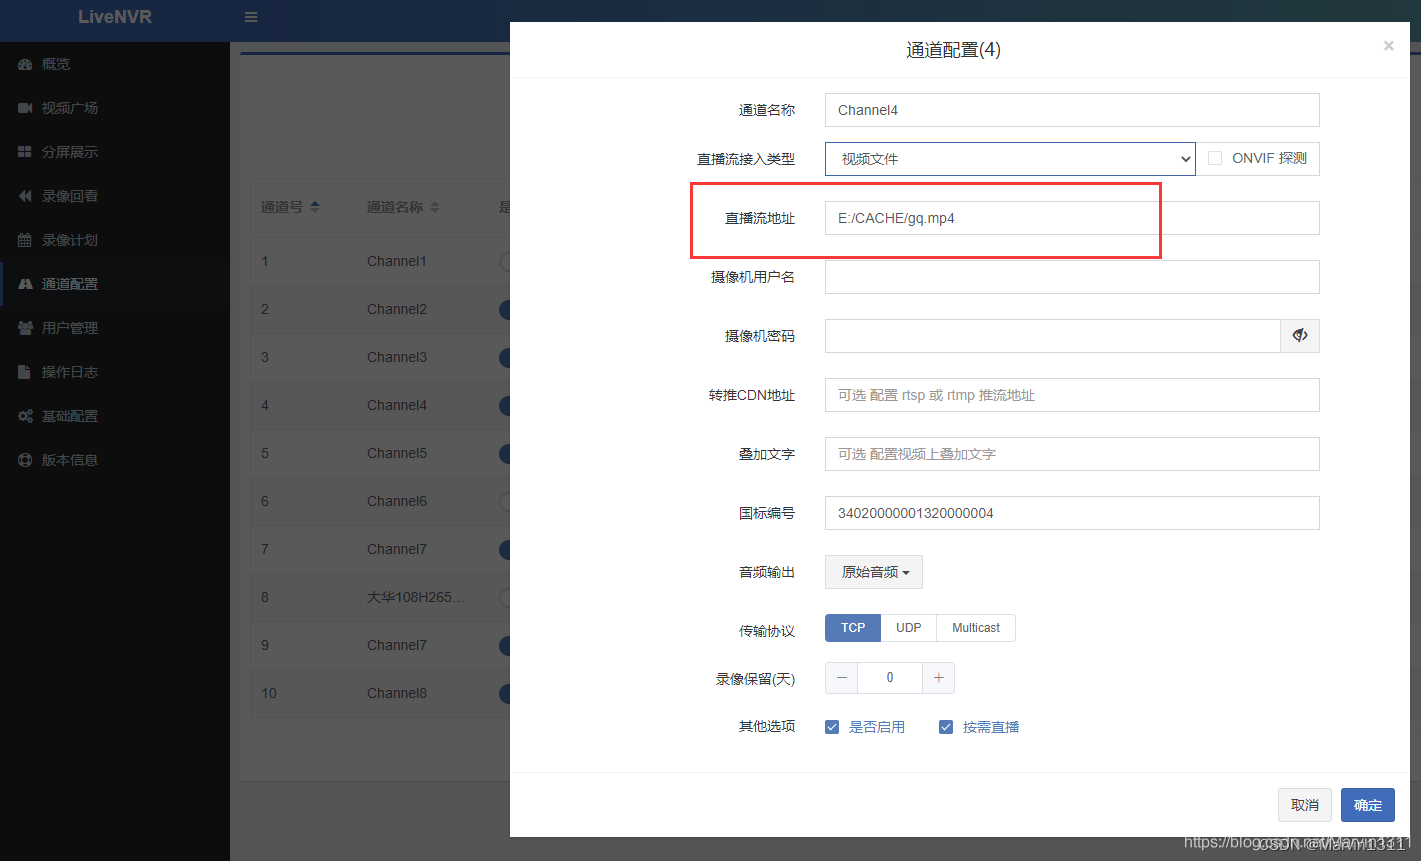This screenshot has height=861, width=1421.
Task: Click the file icon beside 操作日志
Action: coord(24,372)
